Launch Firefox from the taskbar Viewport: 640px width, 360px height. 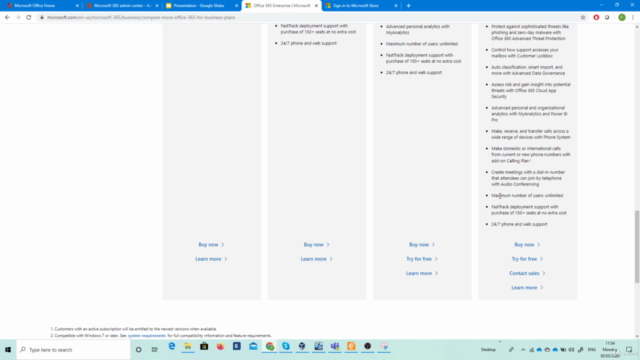coord(220,347)
